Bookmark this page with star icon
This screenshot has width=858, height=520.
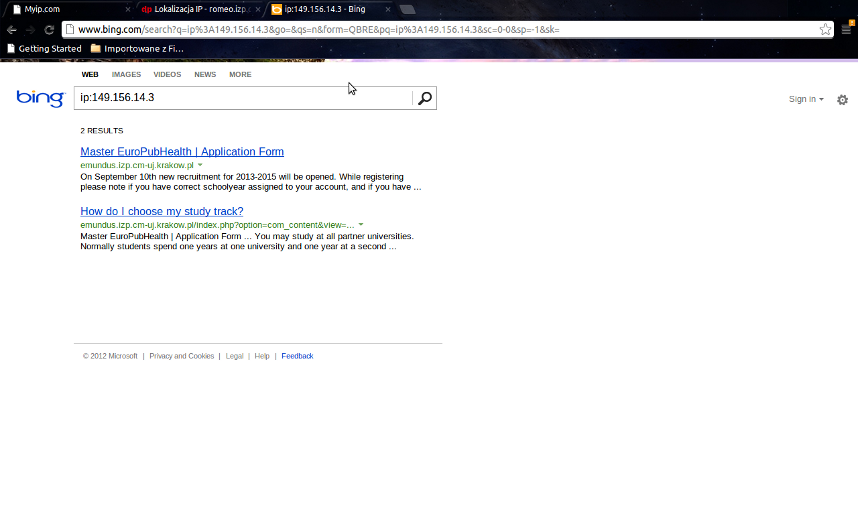coord(825,30)
